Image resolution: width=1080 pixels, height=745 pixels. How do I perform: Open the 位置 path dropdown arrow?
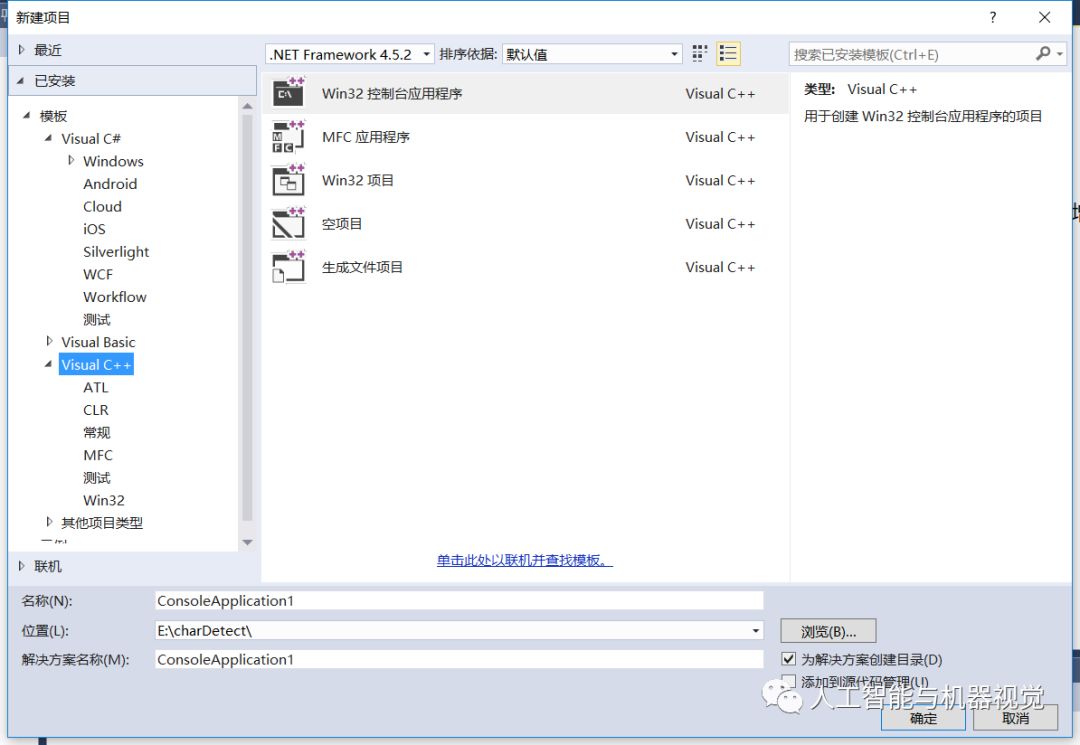pyautogui.click(x=756, y=630)
